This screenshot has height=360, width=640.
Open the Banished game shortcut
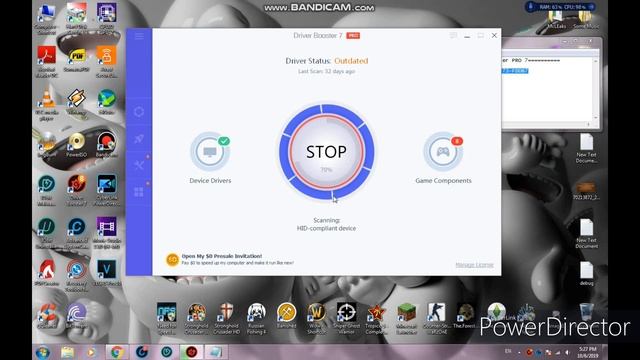click(287, 316)
